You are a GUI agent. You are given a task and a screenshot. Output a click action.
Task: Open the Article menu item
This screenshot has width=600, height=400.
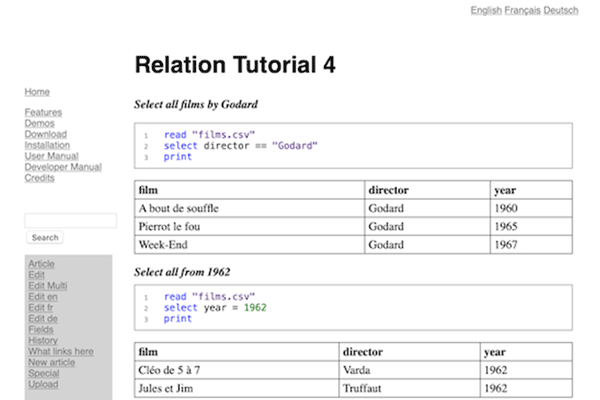[41, 264]
